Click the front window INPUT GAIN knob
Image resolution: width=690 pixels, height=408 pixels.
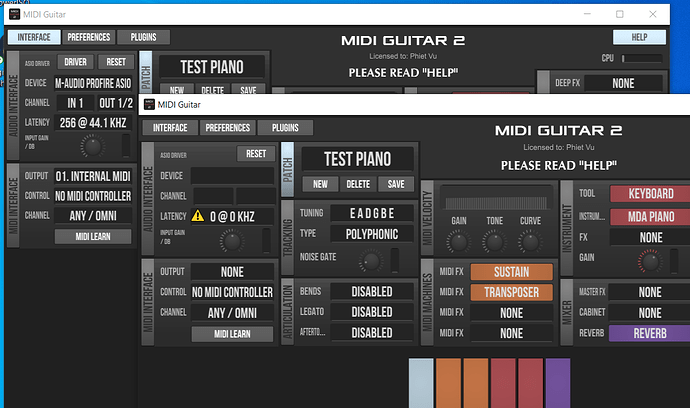[x=232, y=241]
